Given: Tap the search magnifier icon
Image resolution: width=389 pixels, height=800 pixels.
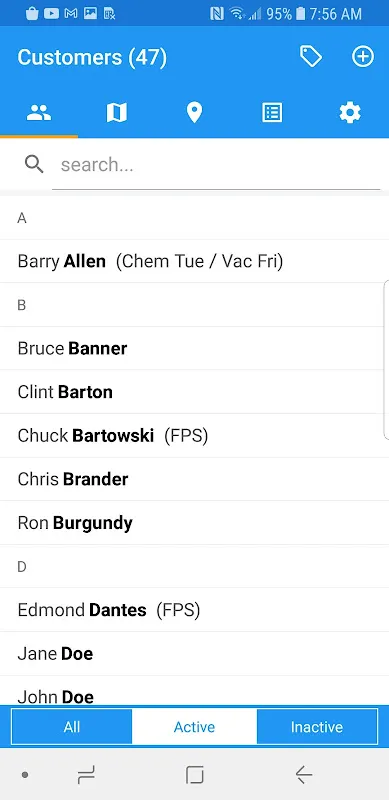Looking at the screenshot, I should click(x=34, y=164).
